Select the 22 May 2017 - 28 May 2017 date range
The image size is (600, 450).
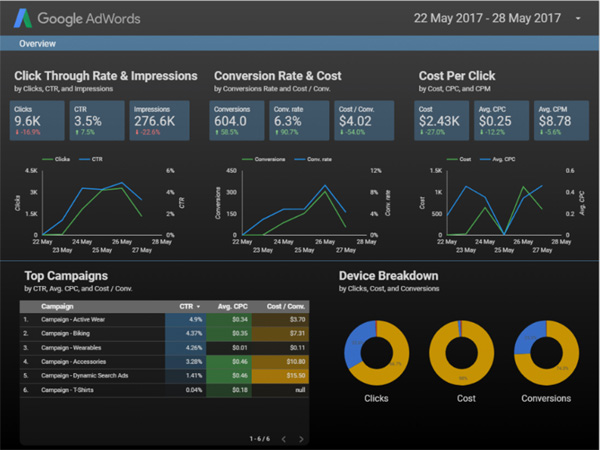(487, 18)
